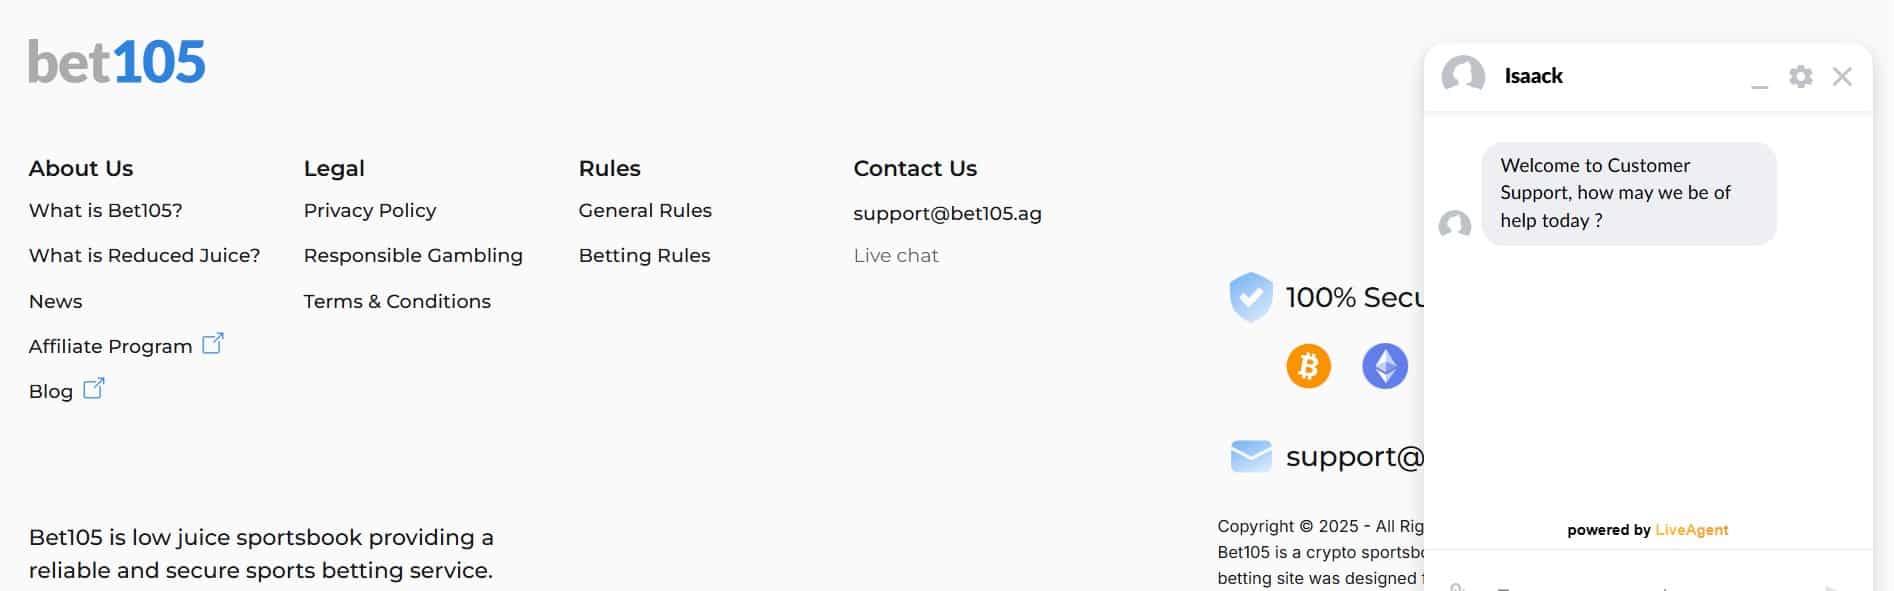Screen dimensions: 1894x591
Task: Minimize the live chat window
Action: point(1760,80)
